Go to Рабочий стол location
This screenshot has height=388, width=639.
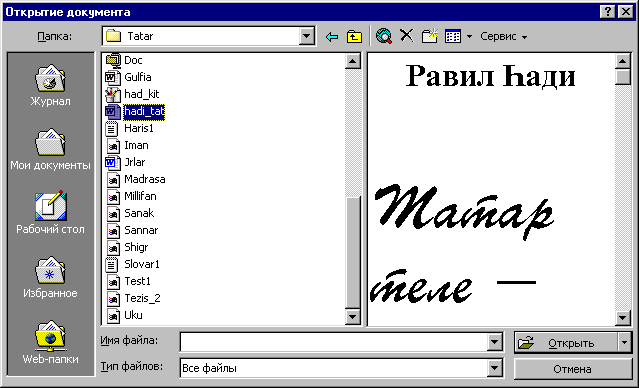(x=50, y=213)
